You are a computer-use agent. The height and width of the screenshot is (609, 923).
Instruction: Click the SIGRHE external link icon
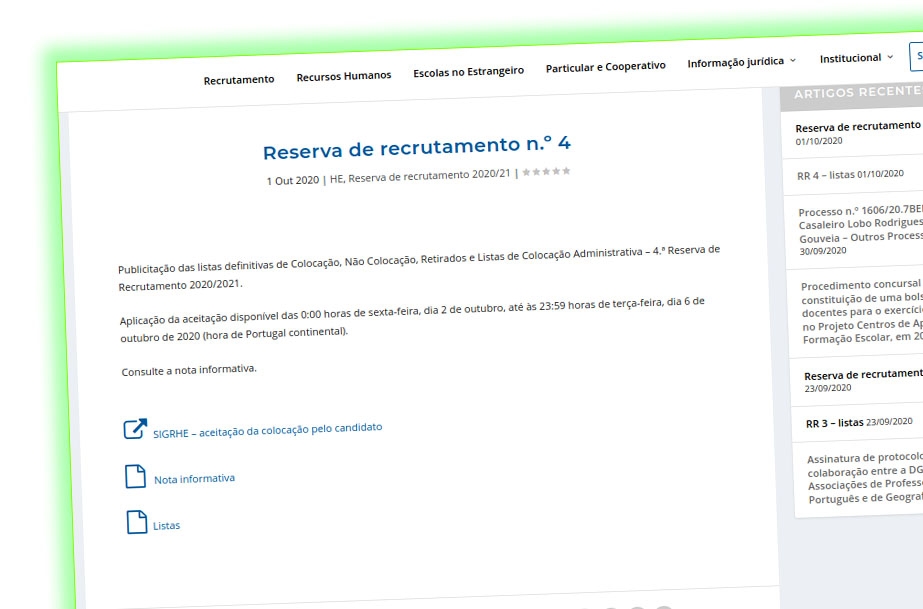(x=135, y=427)
